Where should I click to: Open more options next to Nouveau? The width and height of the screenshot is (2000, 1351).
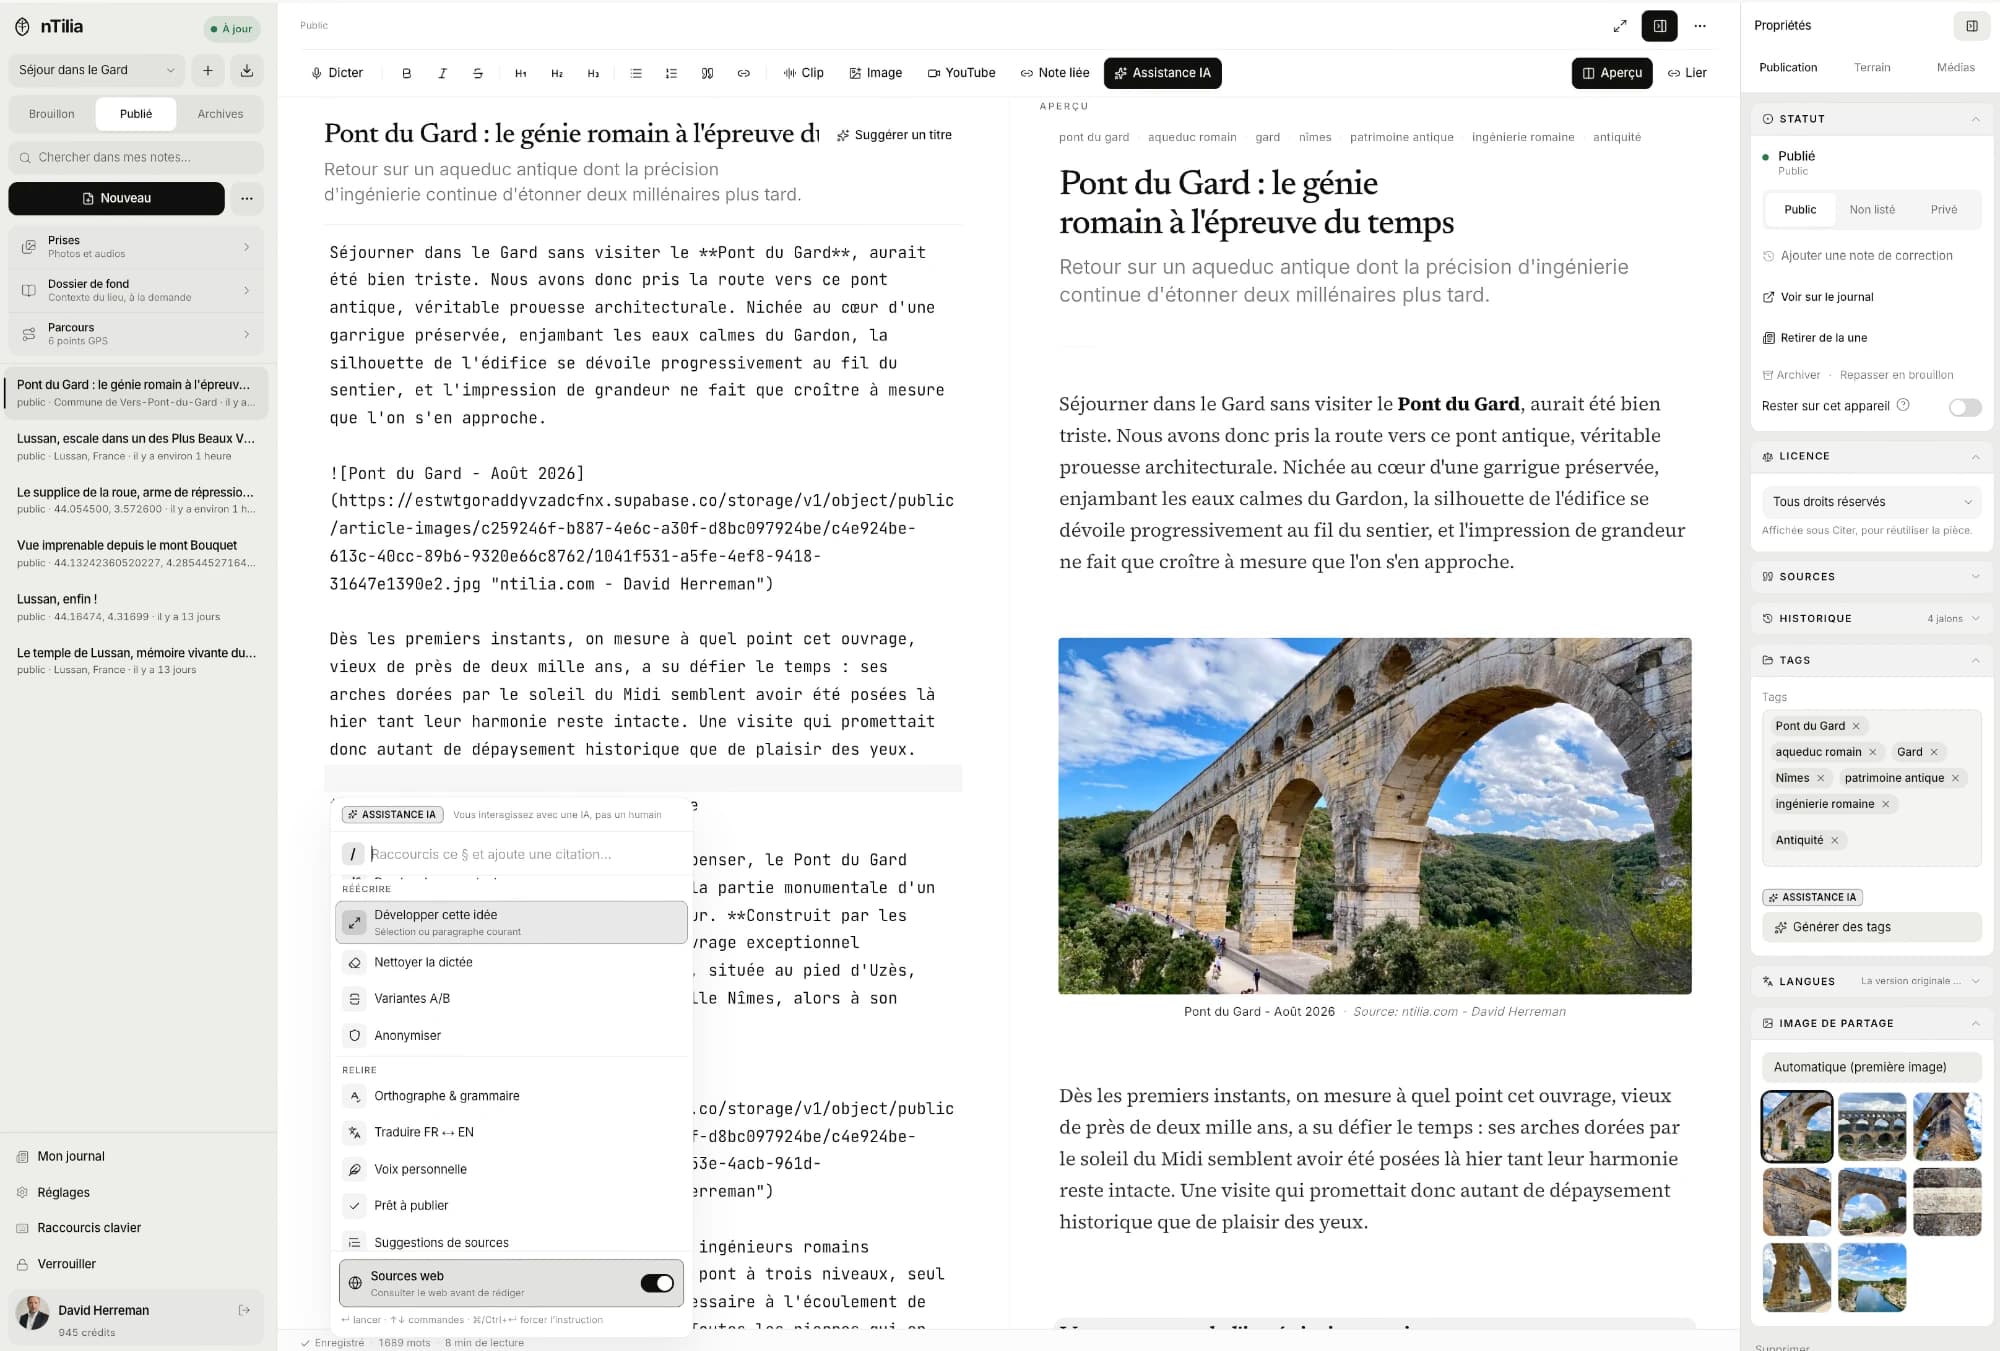[247, 198]
